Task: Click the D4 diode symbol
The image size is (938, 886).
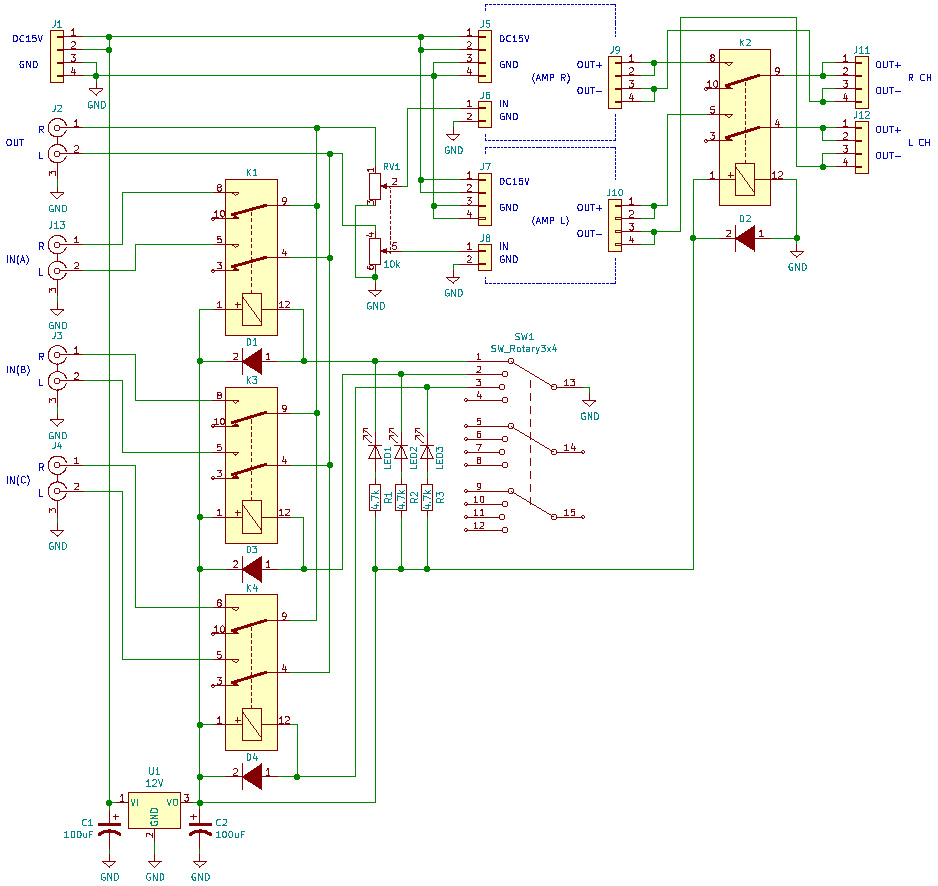Action: pyautogui.click(x=251, y=775)
